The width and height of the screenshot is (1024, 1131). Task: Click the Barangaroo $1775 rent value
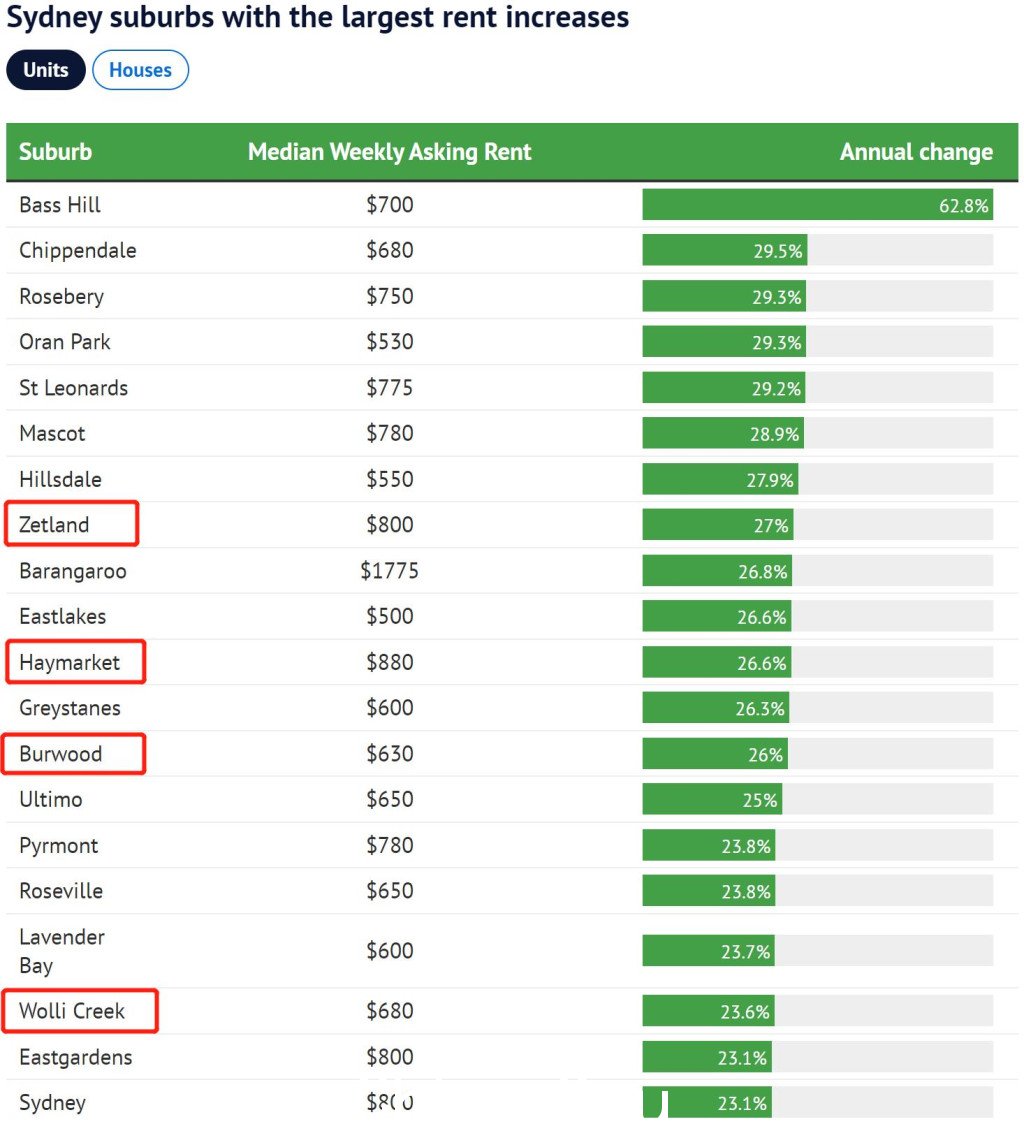(389, 571)
